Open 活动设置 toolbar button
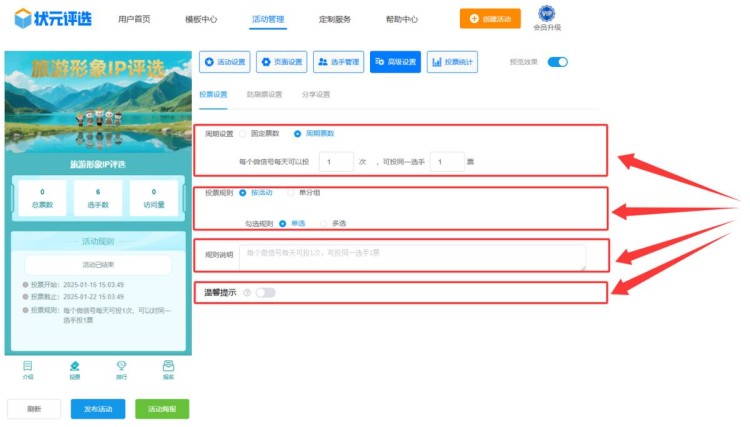 [225, 62]
